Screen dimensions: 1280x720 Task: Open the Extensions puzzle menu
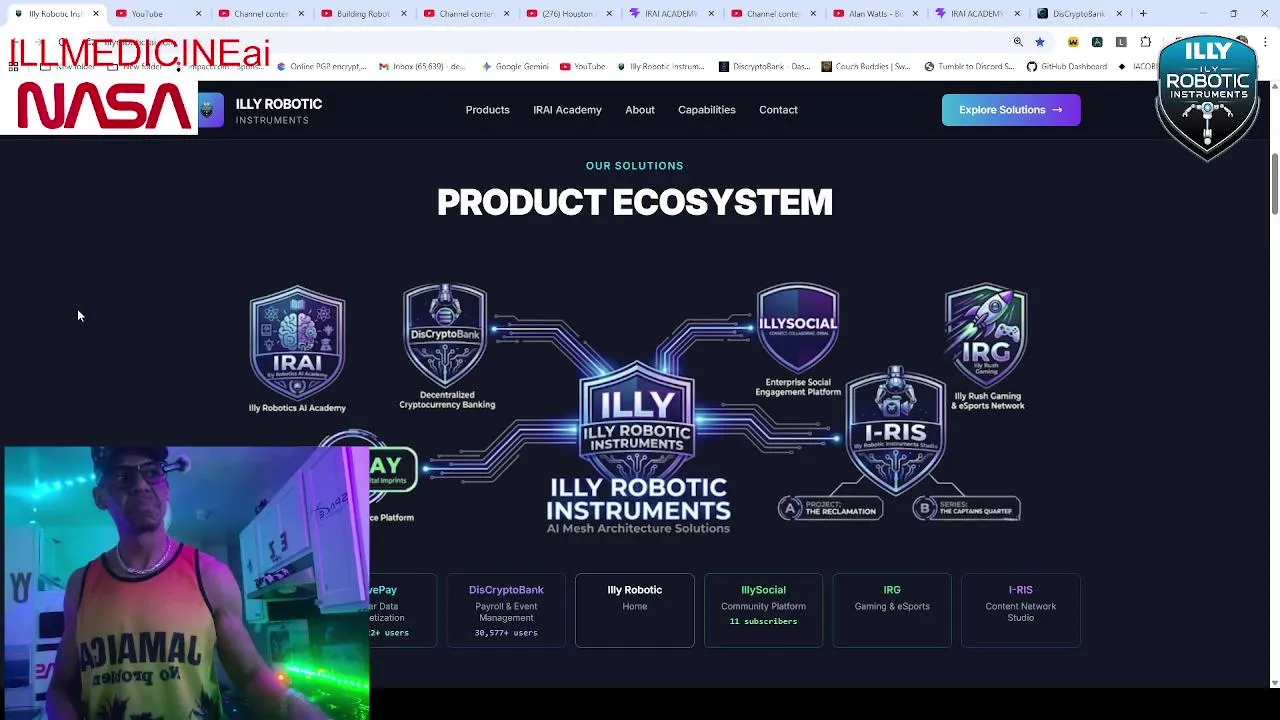[1146, 42]
